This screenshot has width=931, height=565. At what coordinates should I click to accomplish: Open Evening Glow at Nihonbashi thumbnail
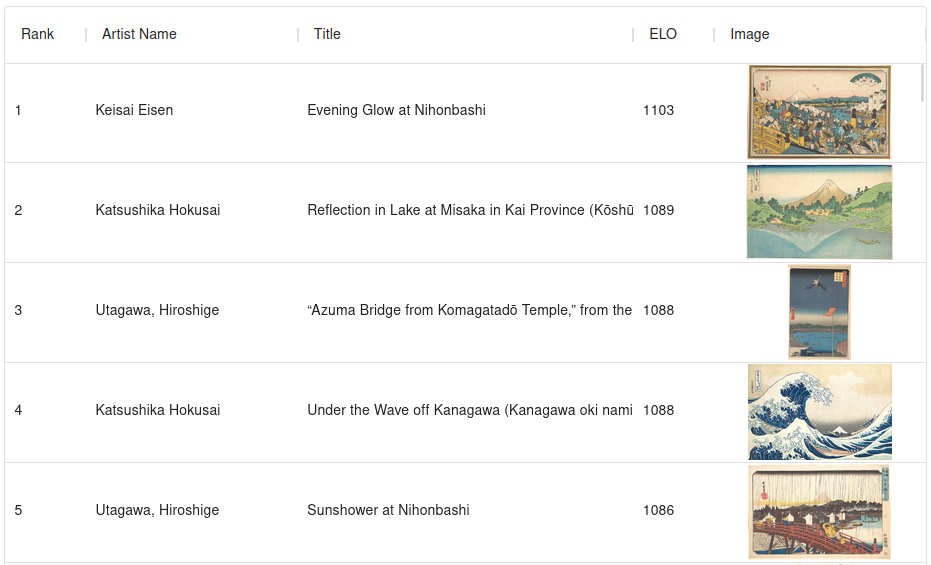(x=819, y=112)
